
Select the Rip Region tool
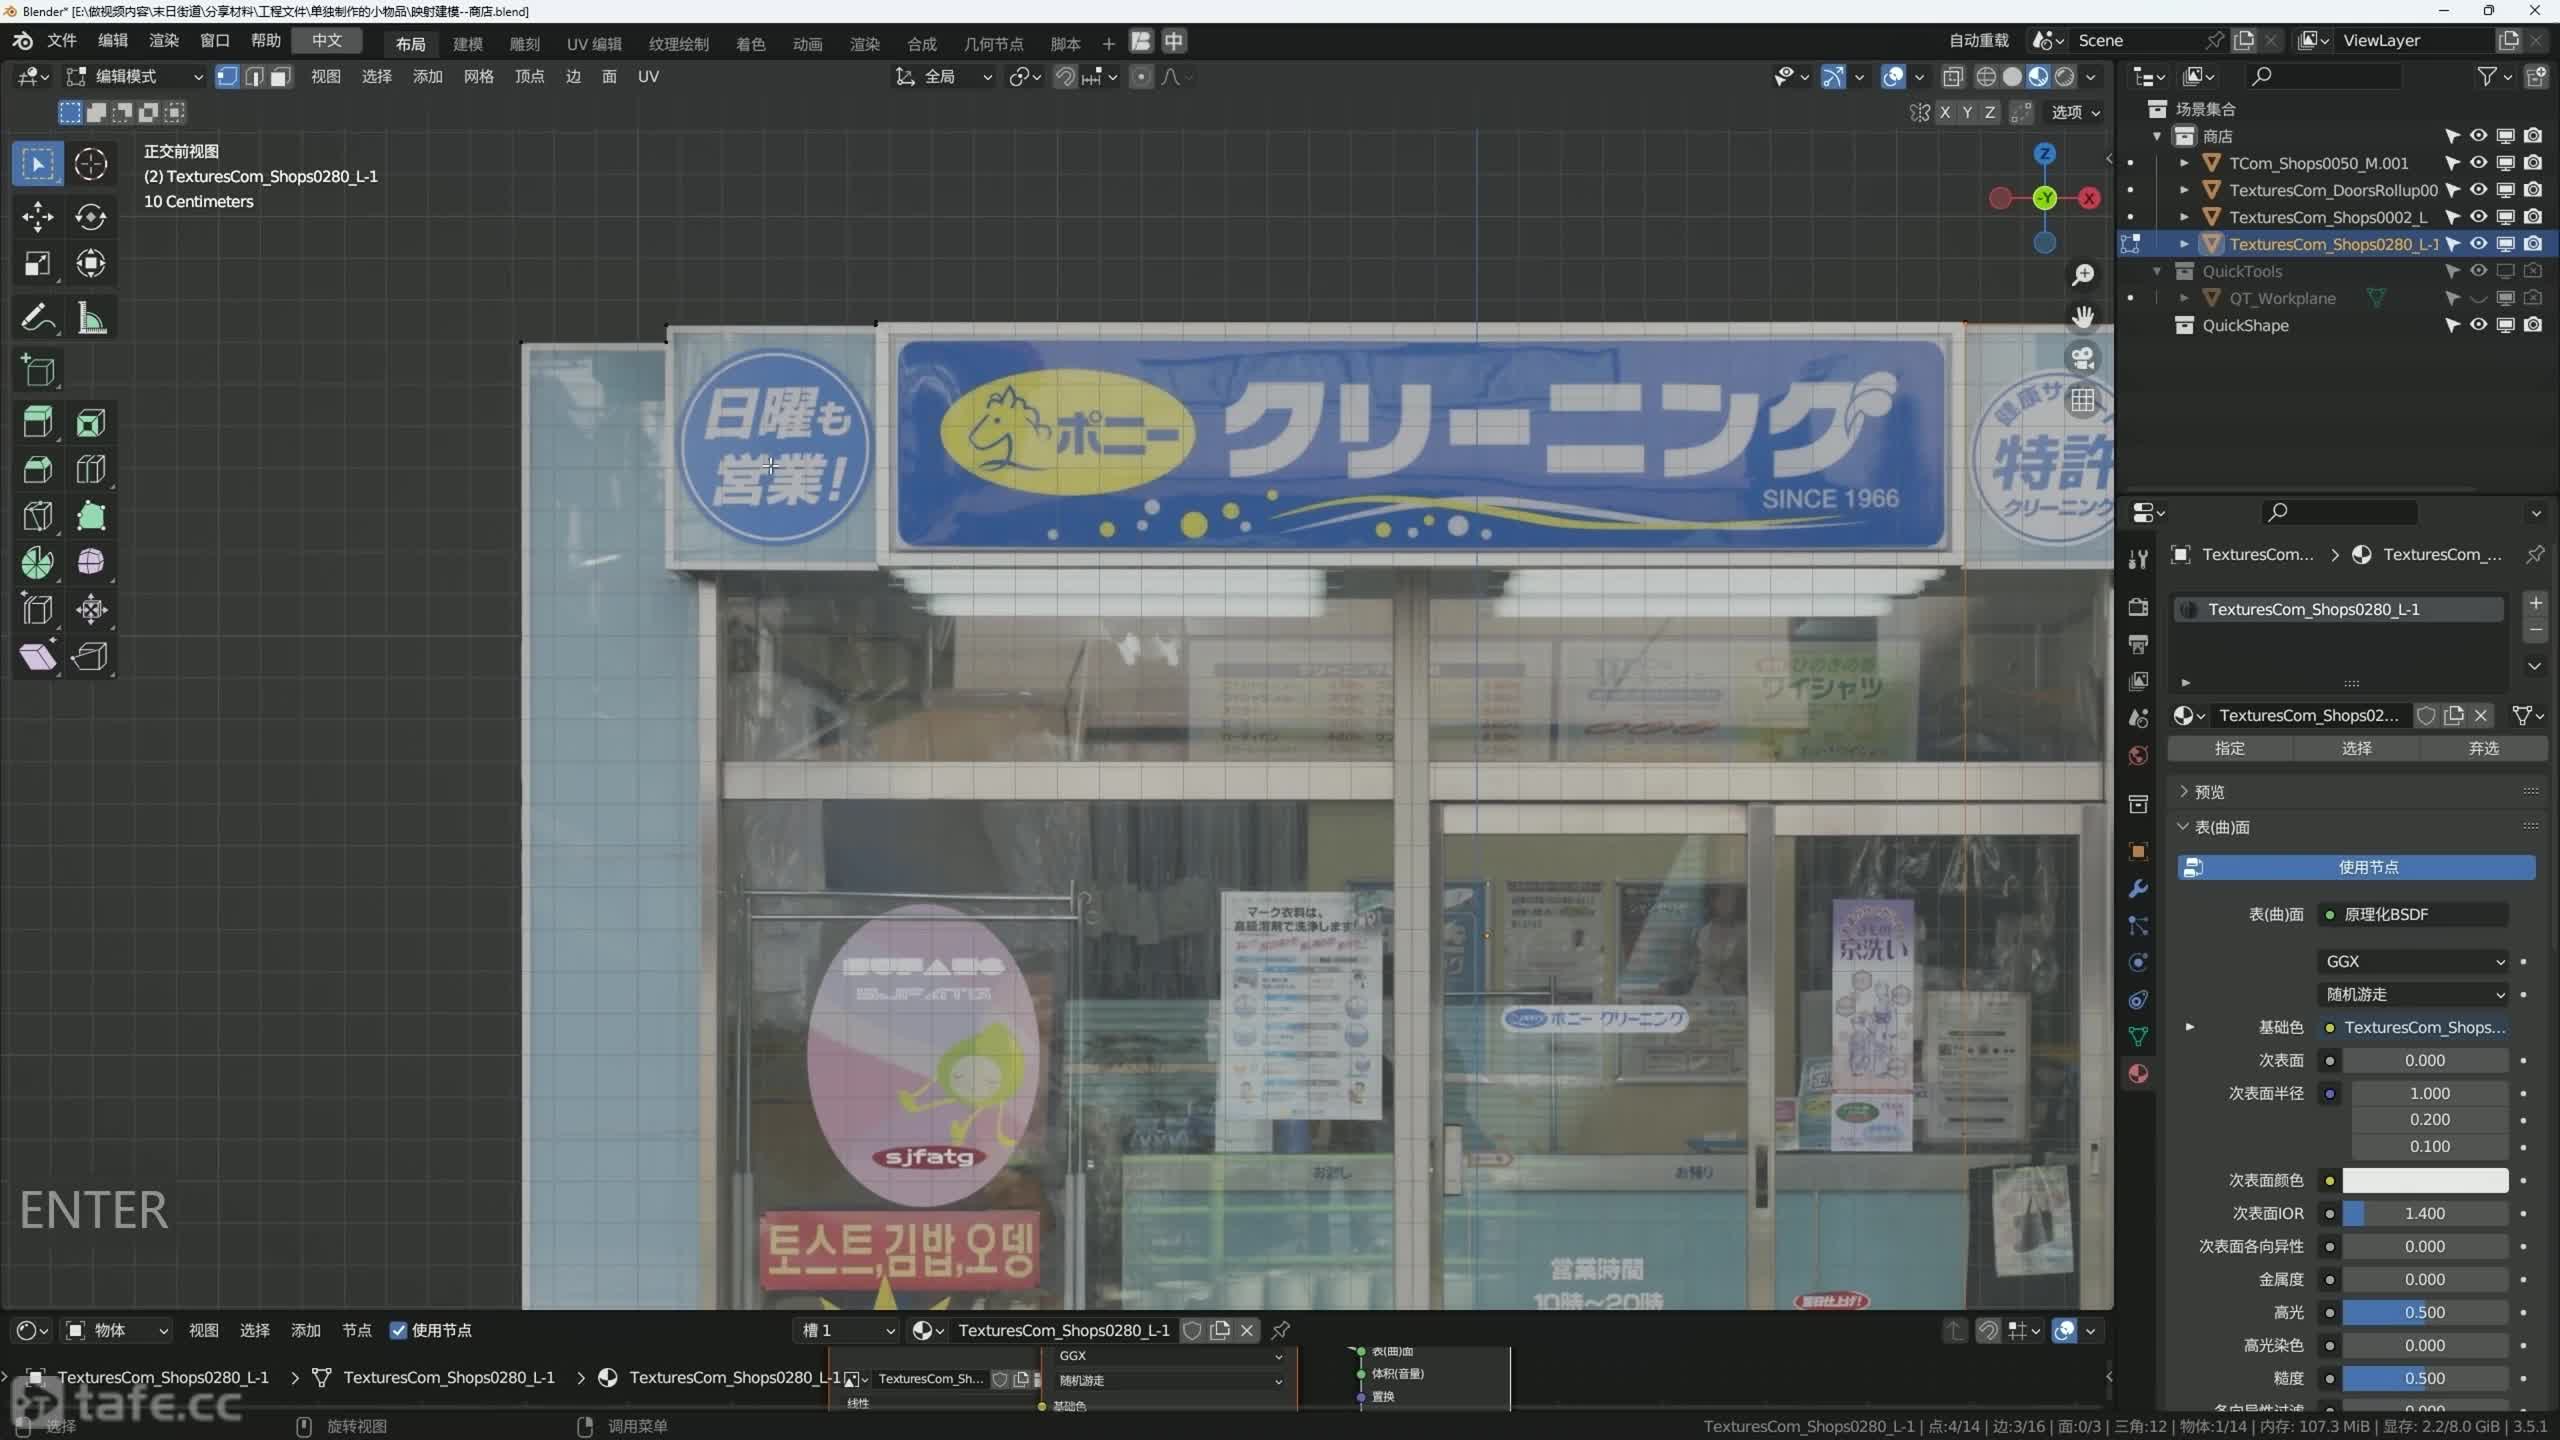[91, 657]
